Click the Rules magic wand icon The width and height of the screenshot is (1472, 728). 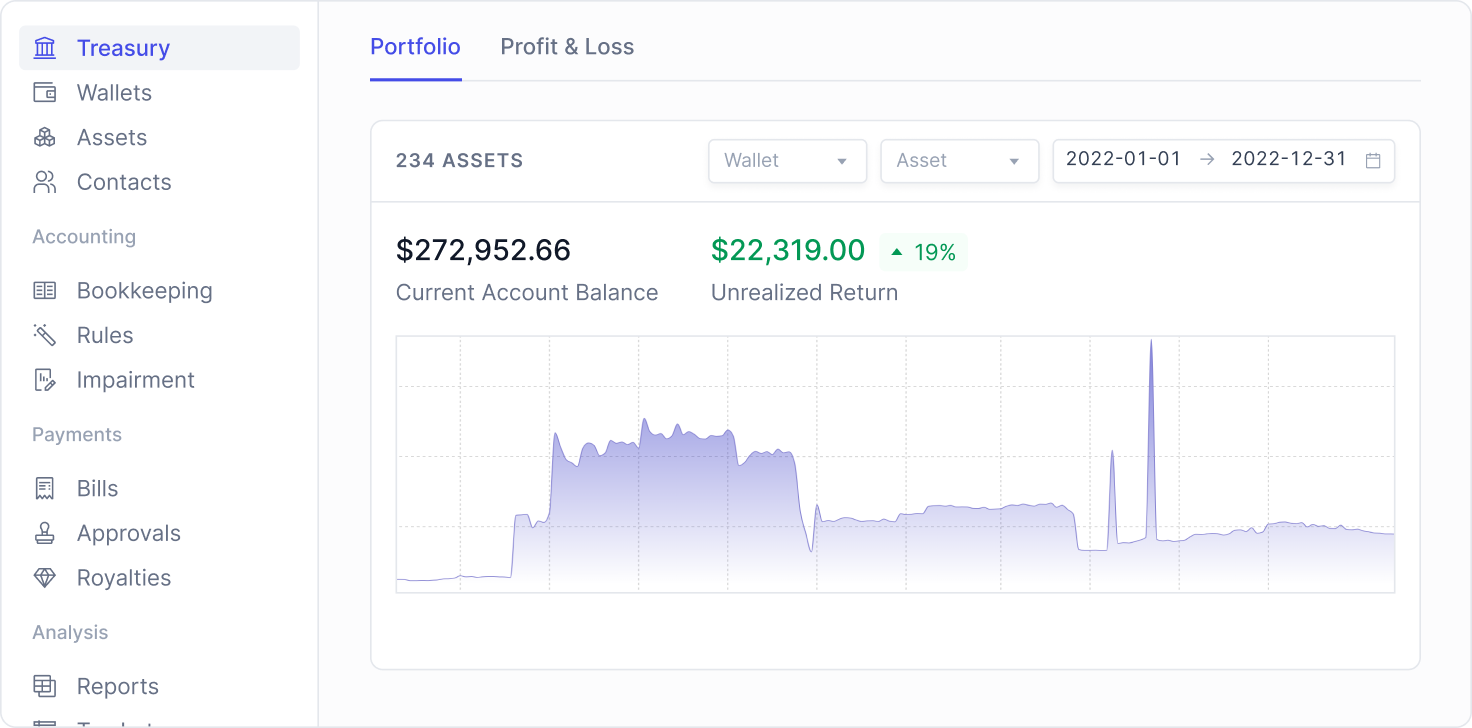point(45,335)
